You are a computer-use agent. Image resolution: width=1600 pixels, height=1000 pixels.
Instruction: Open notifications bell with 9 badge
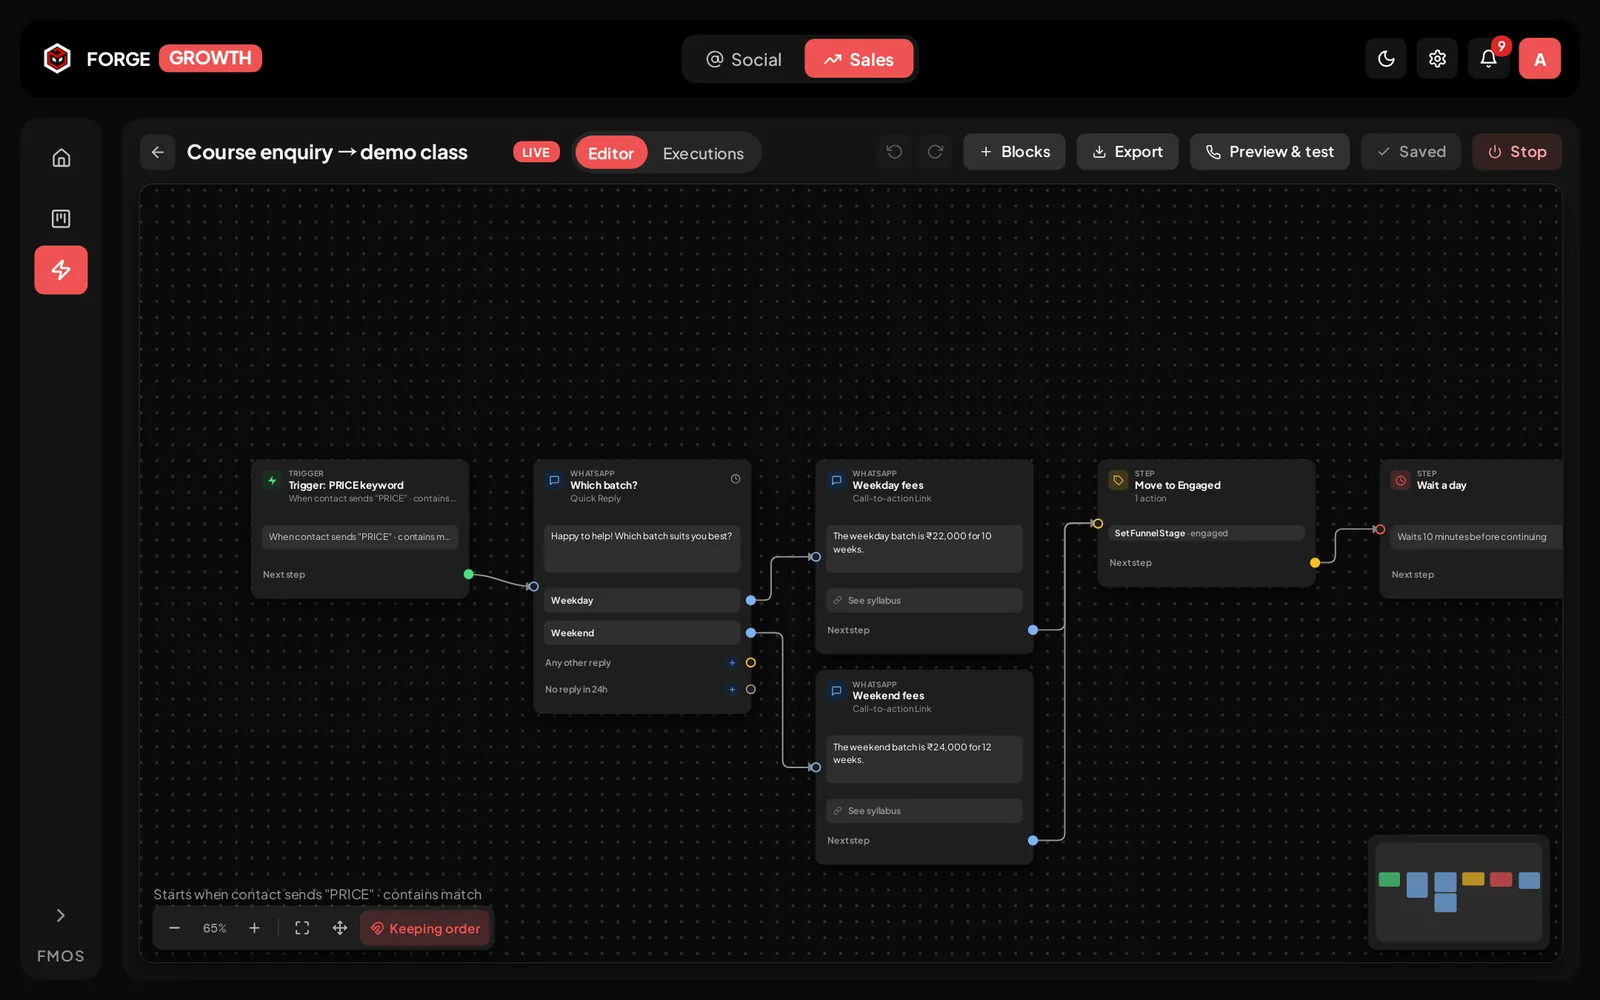tap(1488, 59)
